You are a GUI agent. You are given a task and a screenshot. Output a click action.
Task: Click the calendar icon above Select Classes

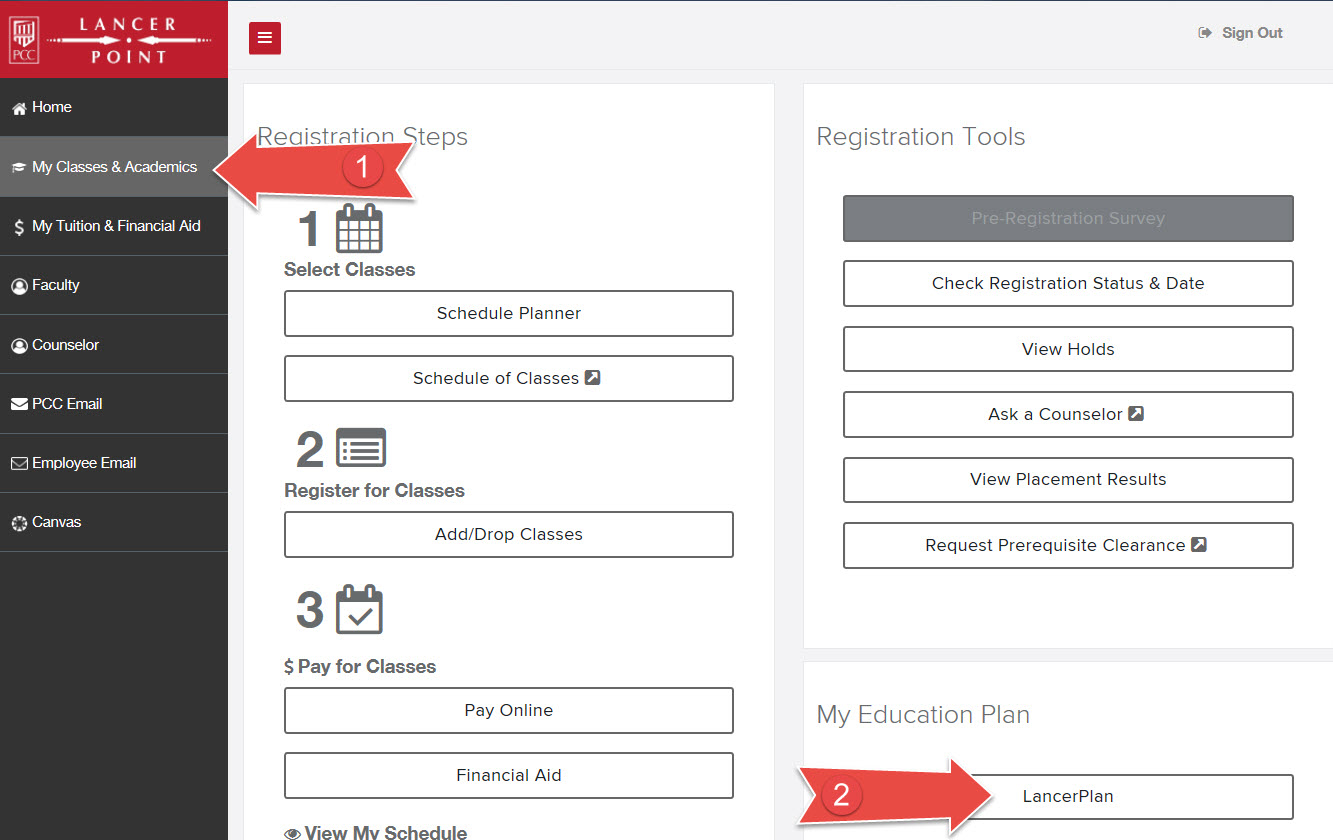tap(359, 229)
